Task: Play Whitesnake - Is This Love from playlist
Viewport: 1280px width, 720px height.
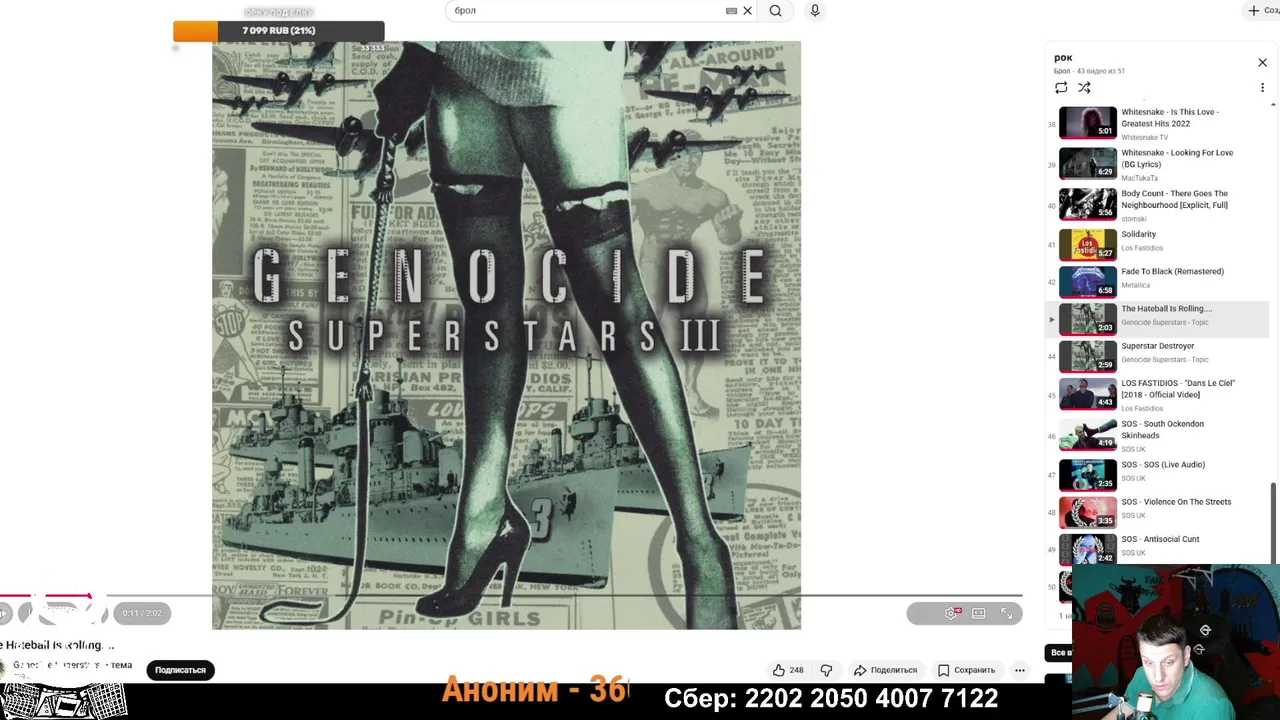Action: [x=1157, y=123]
